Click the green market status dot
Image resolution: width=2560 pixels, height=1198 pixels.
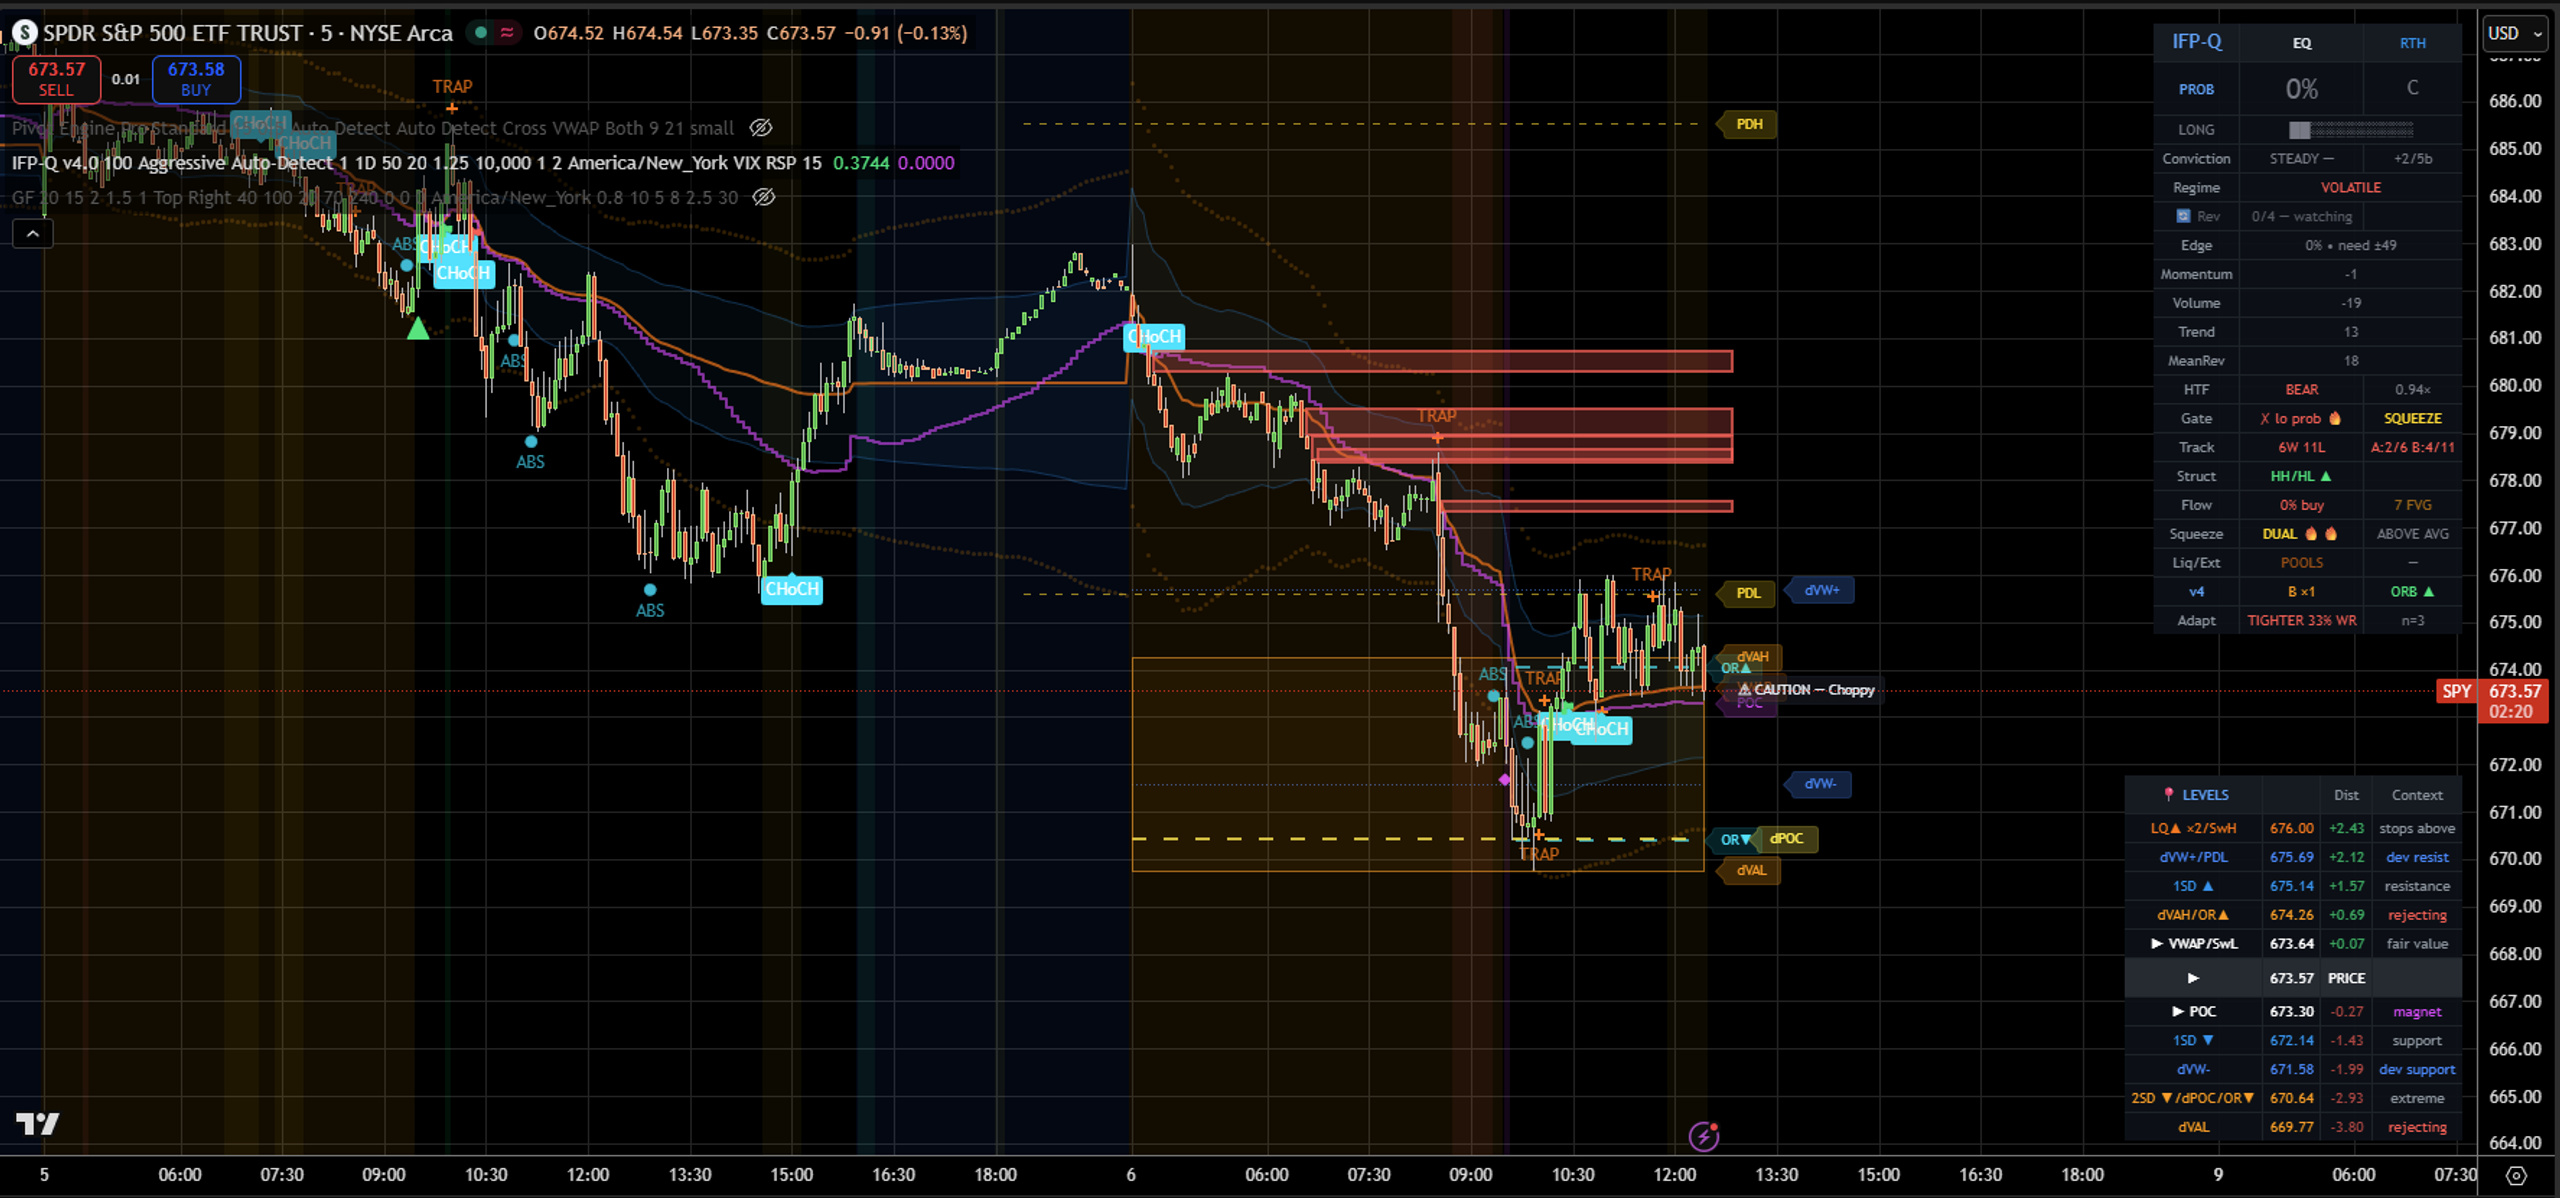[x=481, y=33]
